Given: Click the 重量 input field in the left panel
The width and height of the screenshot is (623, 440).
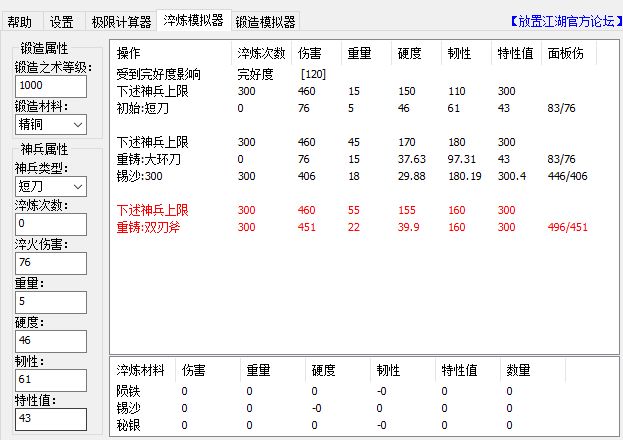Looking at the screenshot, I should pos(51,302).
